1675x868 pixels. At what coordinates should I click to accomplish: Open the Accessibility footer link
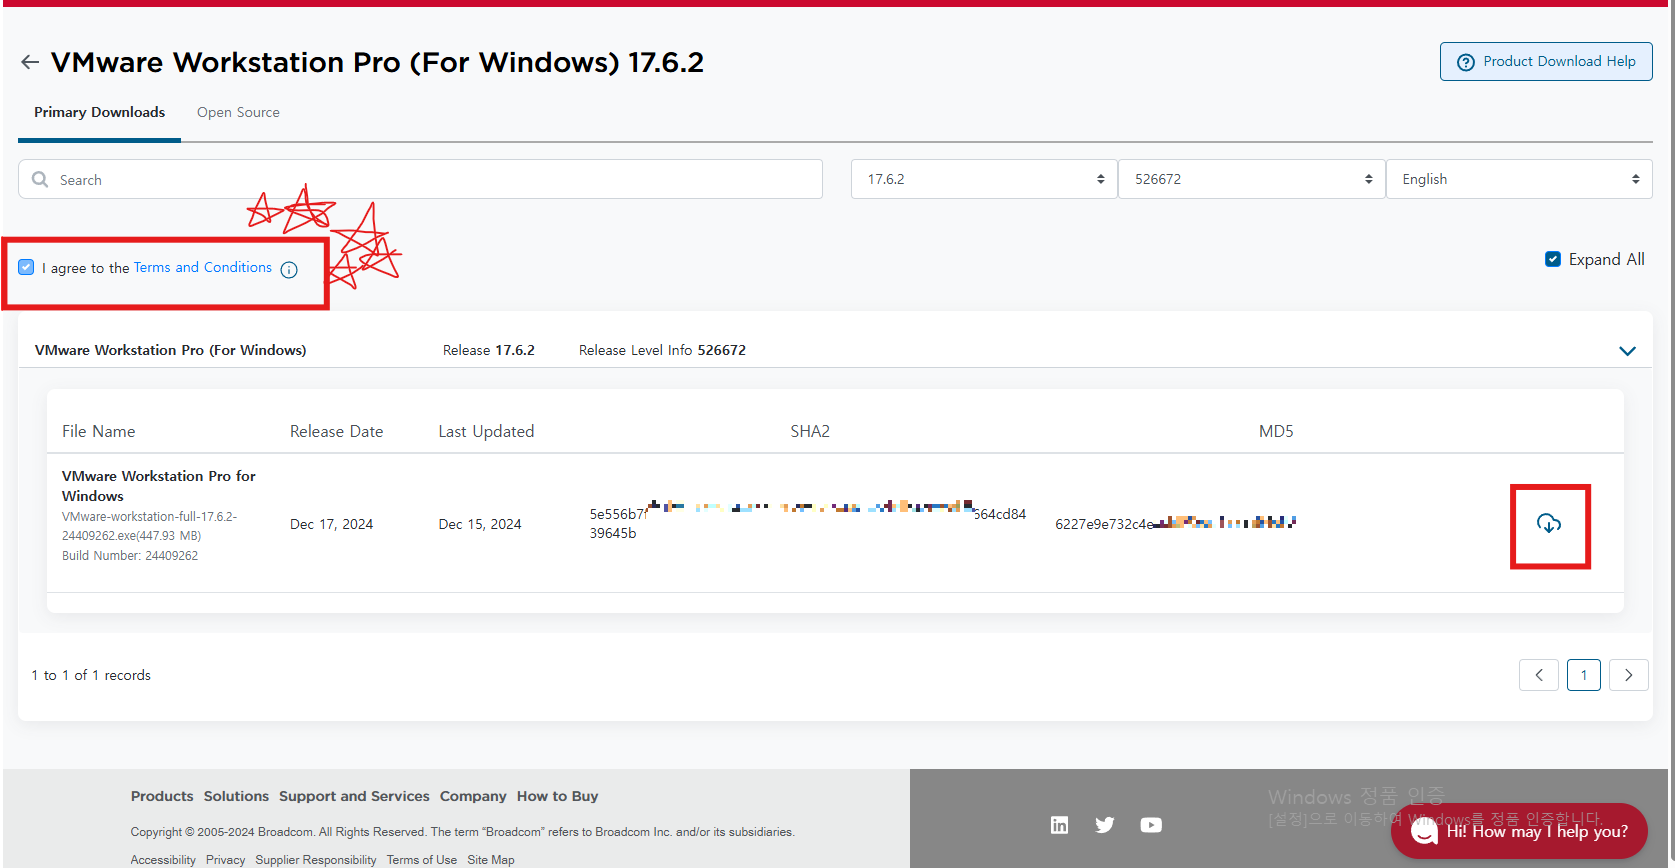(x=163, y=860)
